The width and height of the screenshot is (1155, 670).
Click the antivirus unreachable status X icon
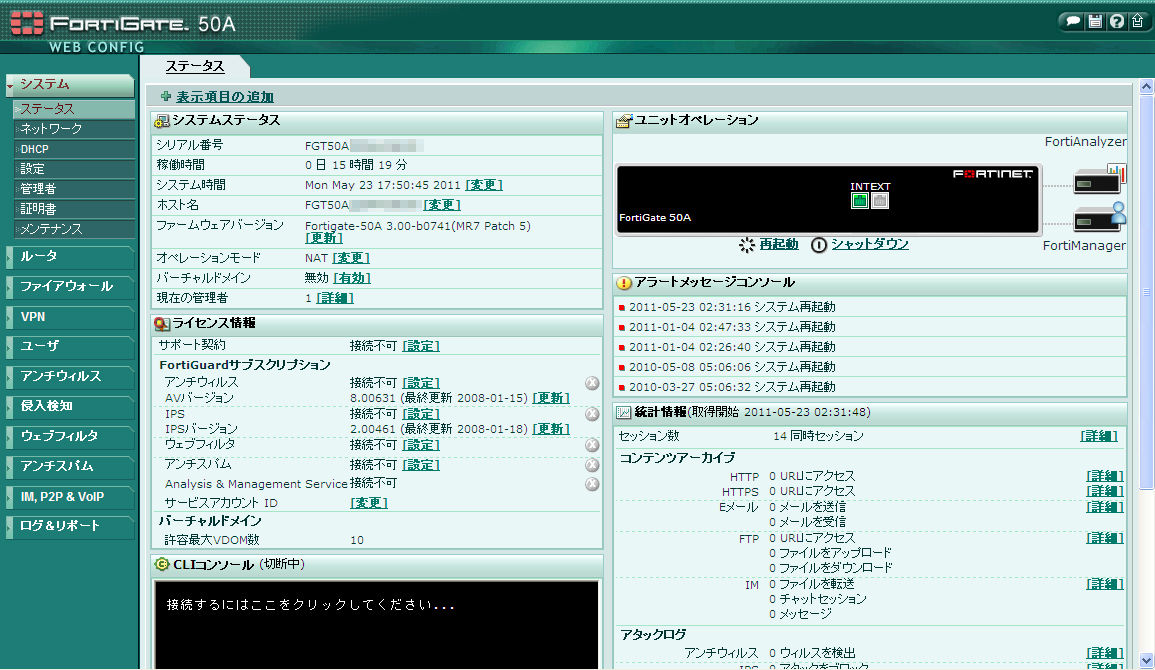(592, 383)
